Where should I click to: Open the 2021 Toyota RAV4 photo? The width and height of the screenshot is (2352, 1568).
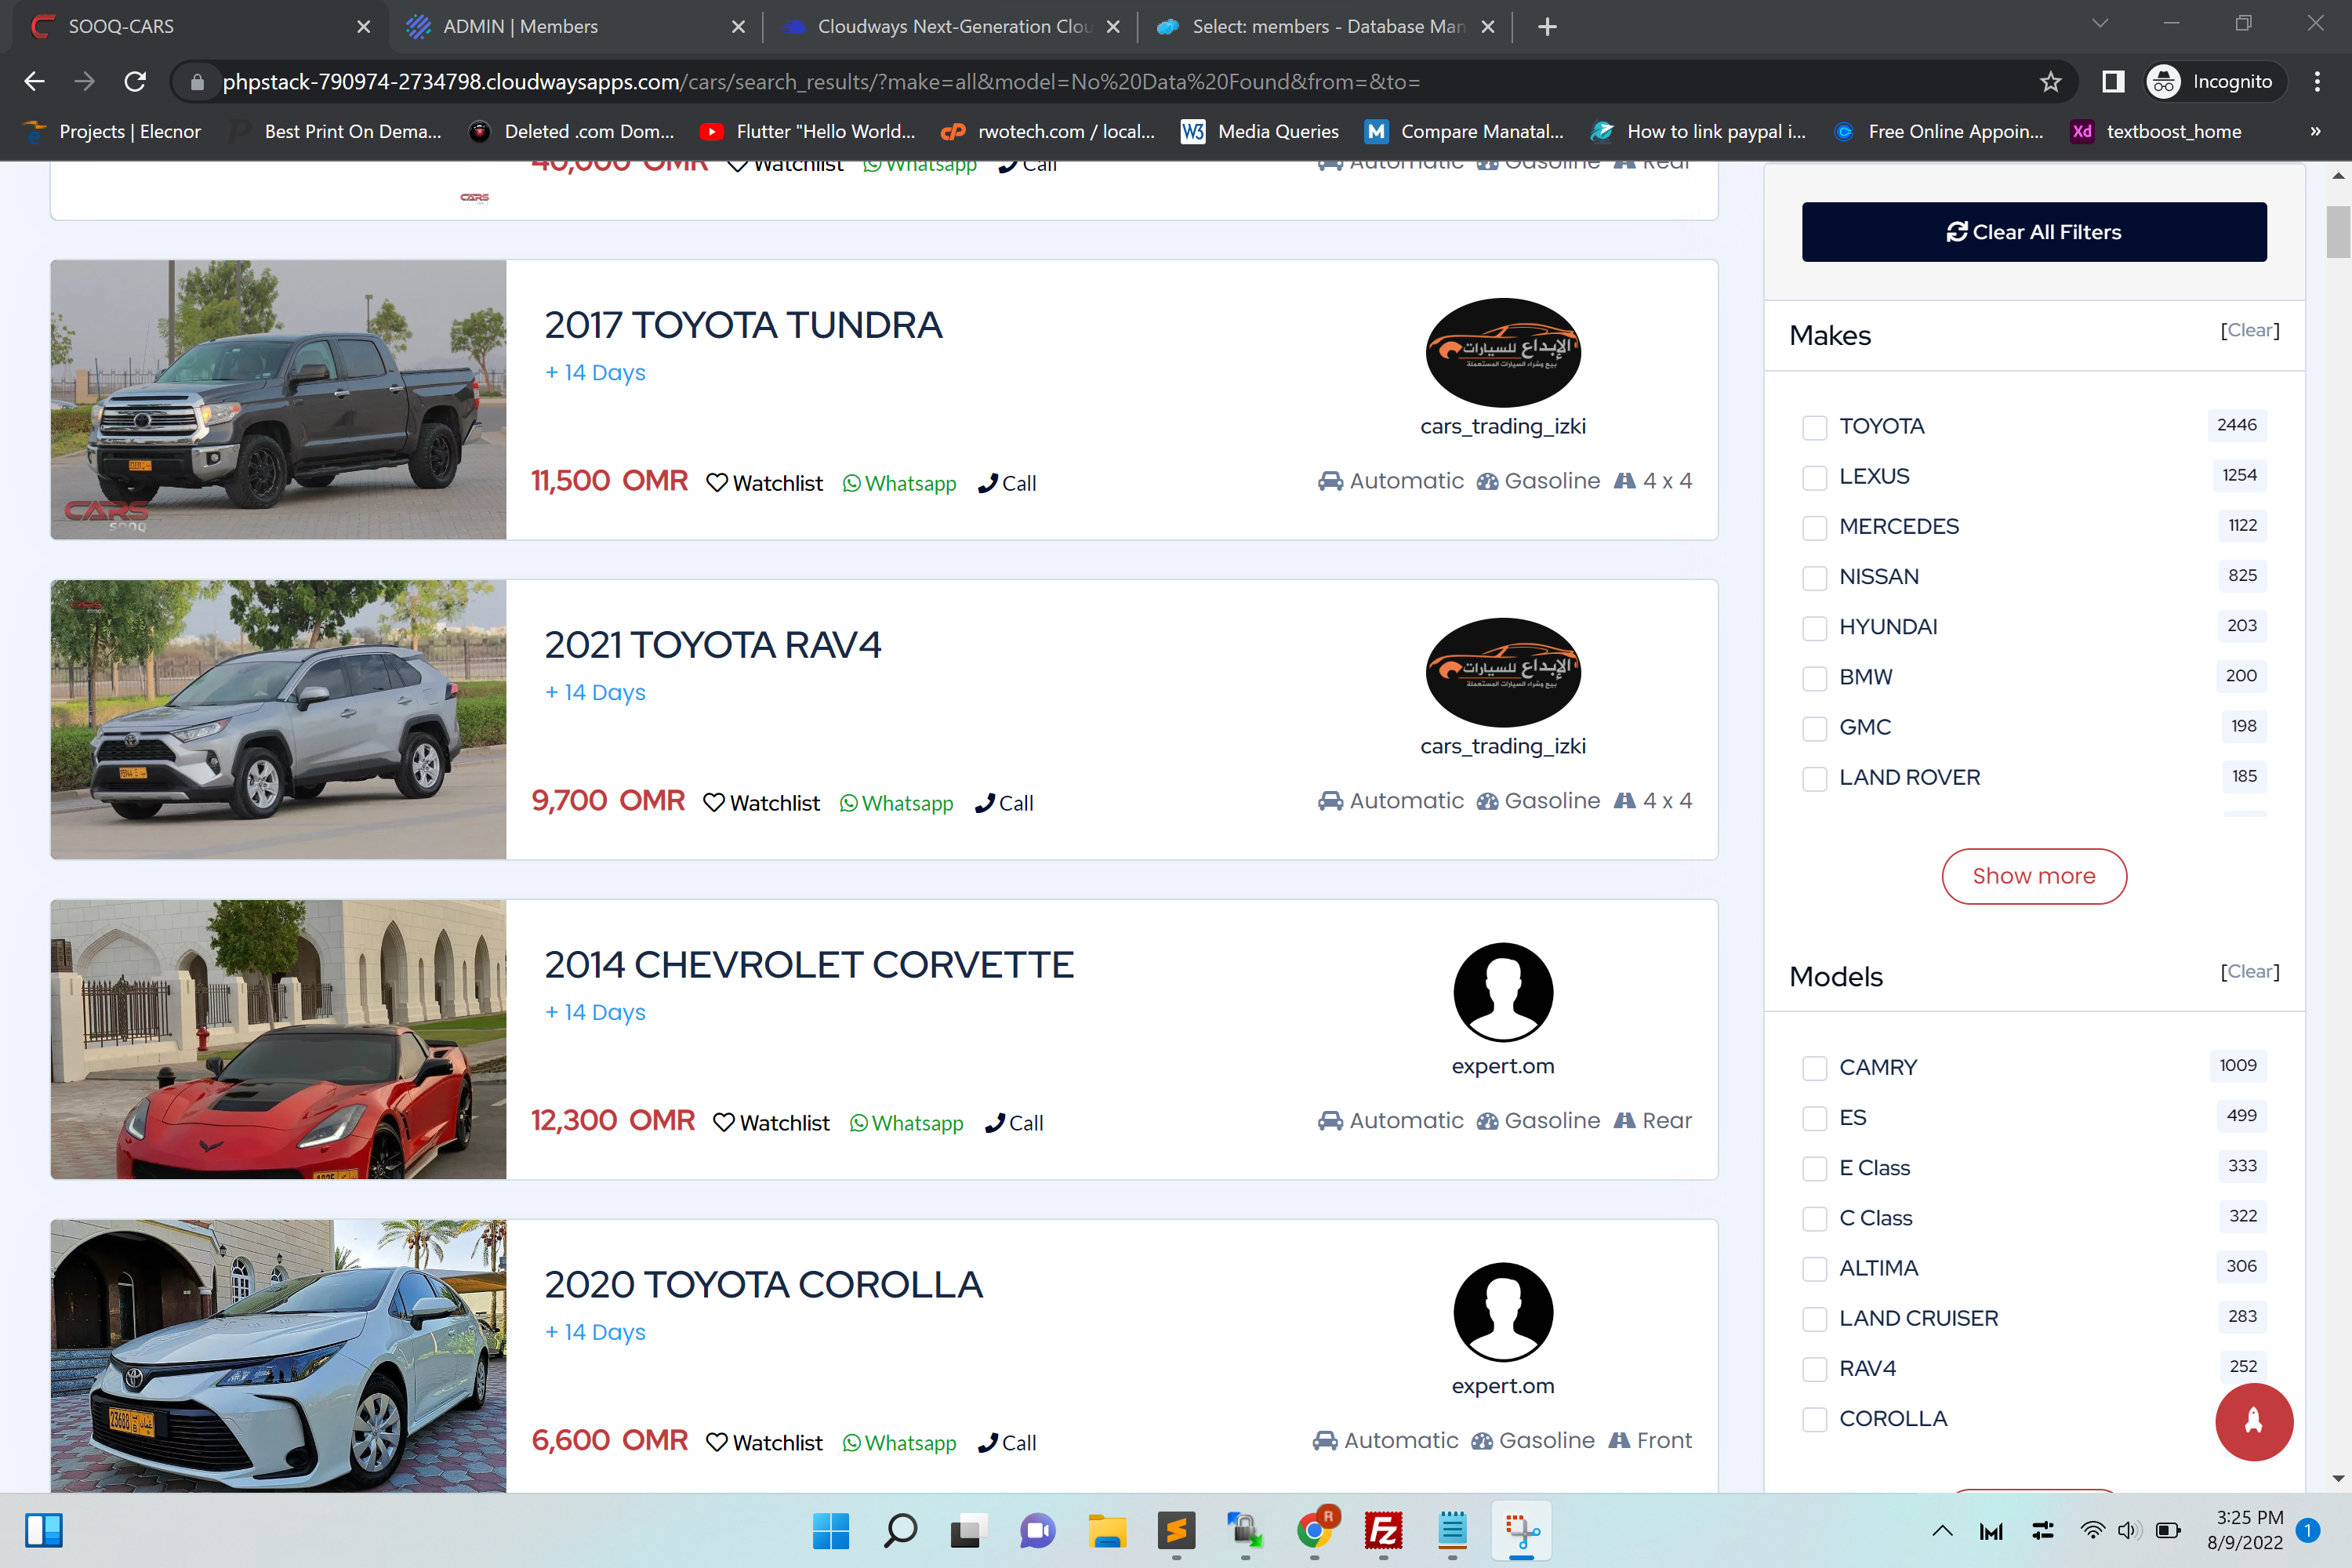(x=279, y=719)
